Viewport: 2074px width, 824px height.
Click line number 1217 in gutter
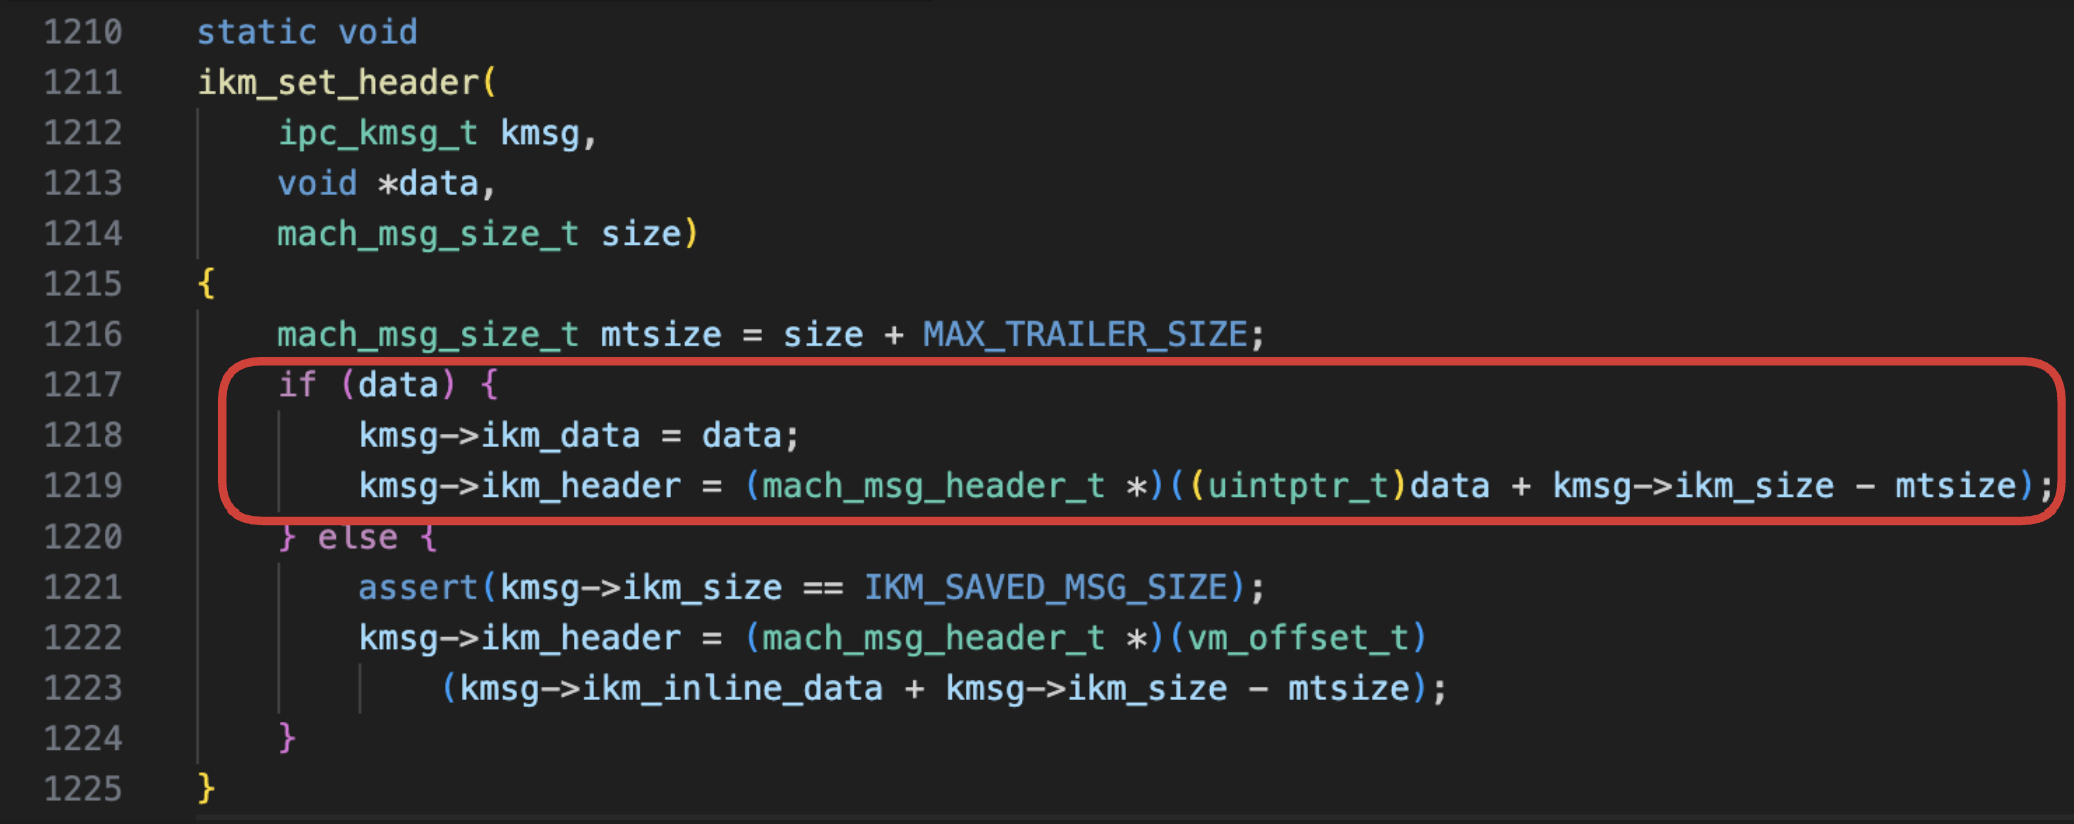pyautogui.click(x=83, y=385)
